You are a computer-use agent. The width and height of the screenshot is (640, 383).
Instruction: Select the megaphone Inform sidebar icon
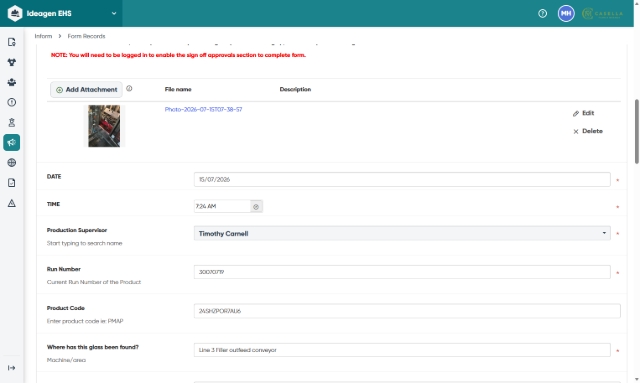[x=11, y=143]
